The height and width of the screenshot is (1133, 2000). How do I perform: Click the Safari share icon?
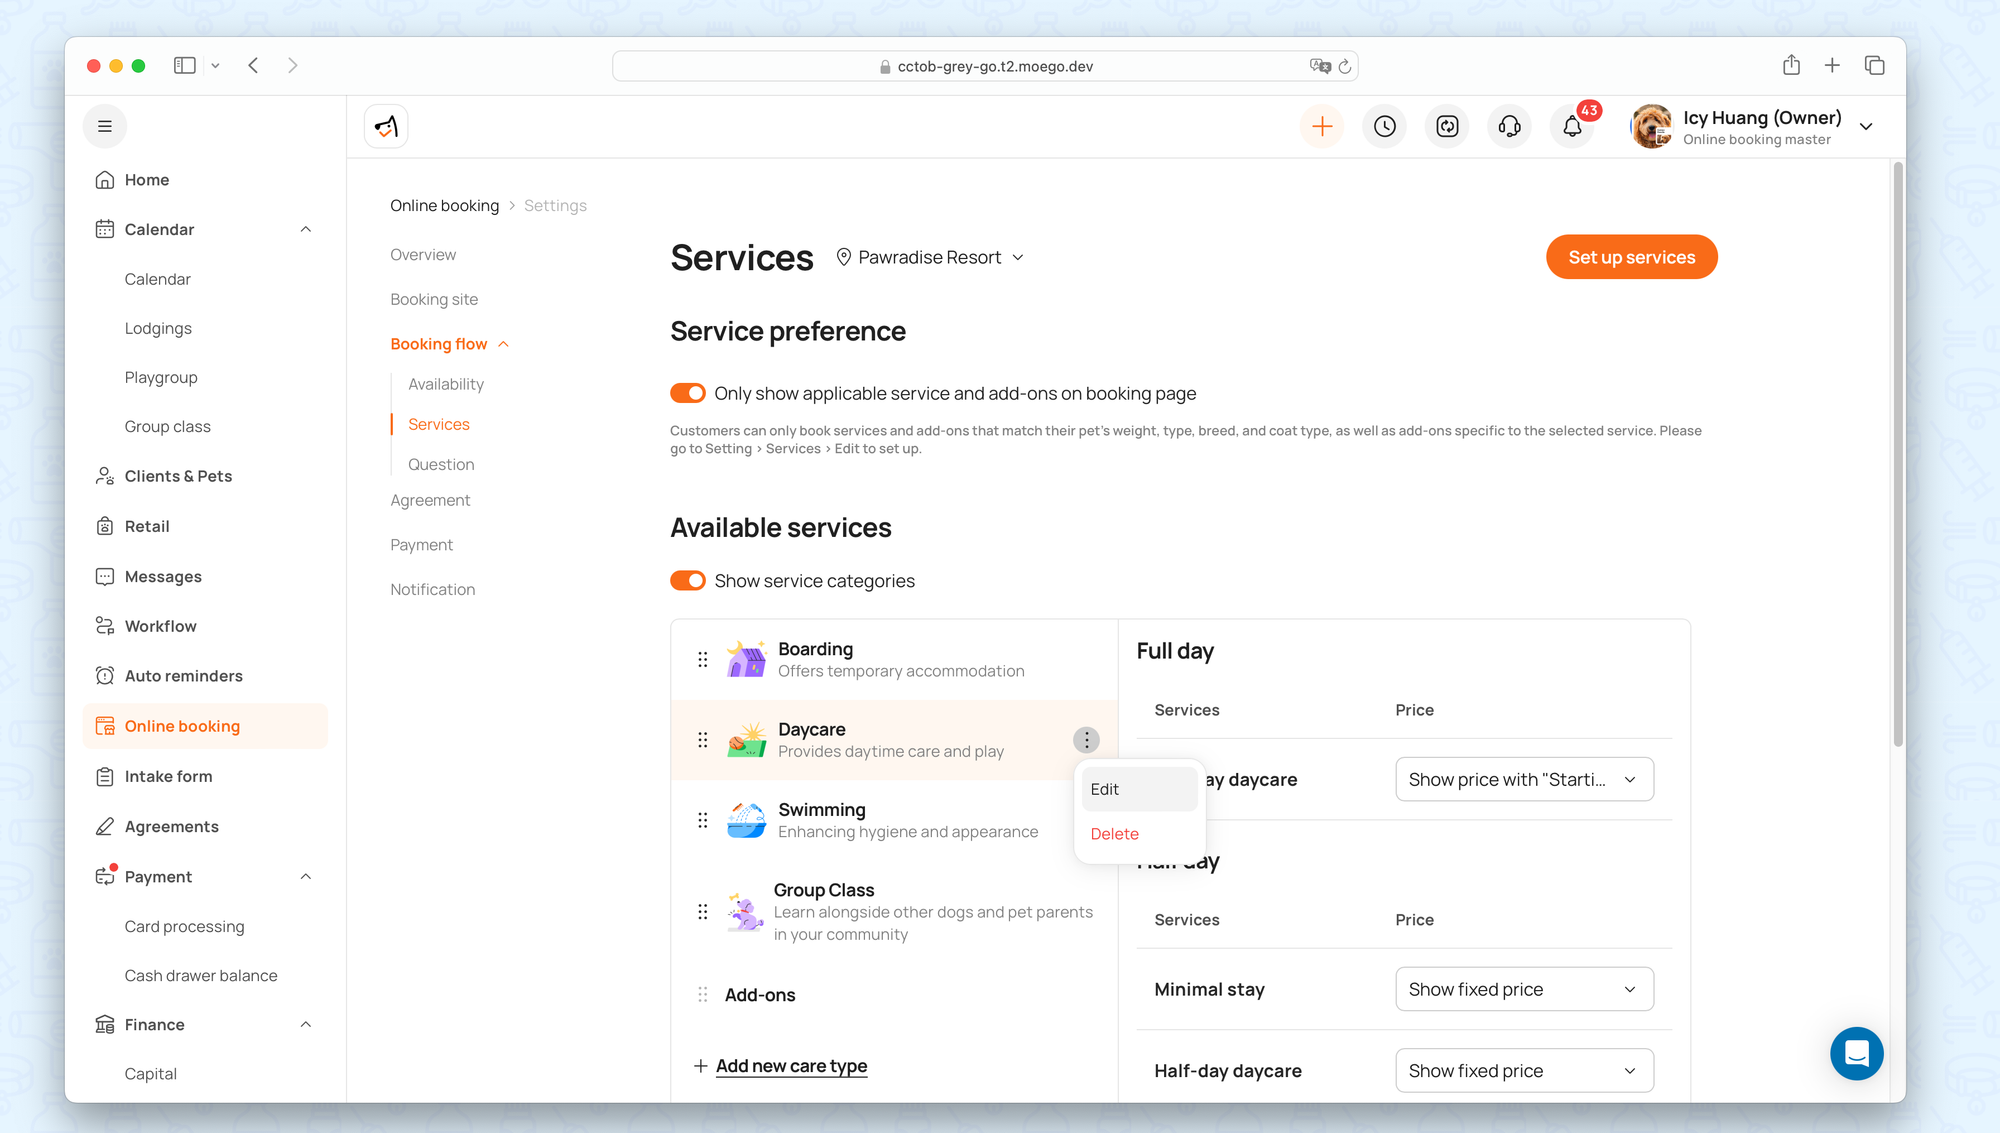pos(1791,66)
